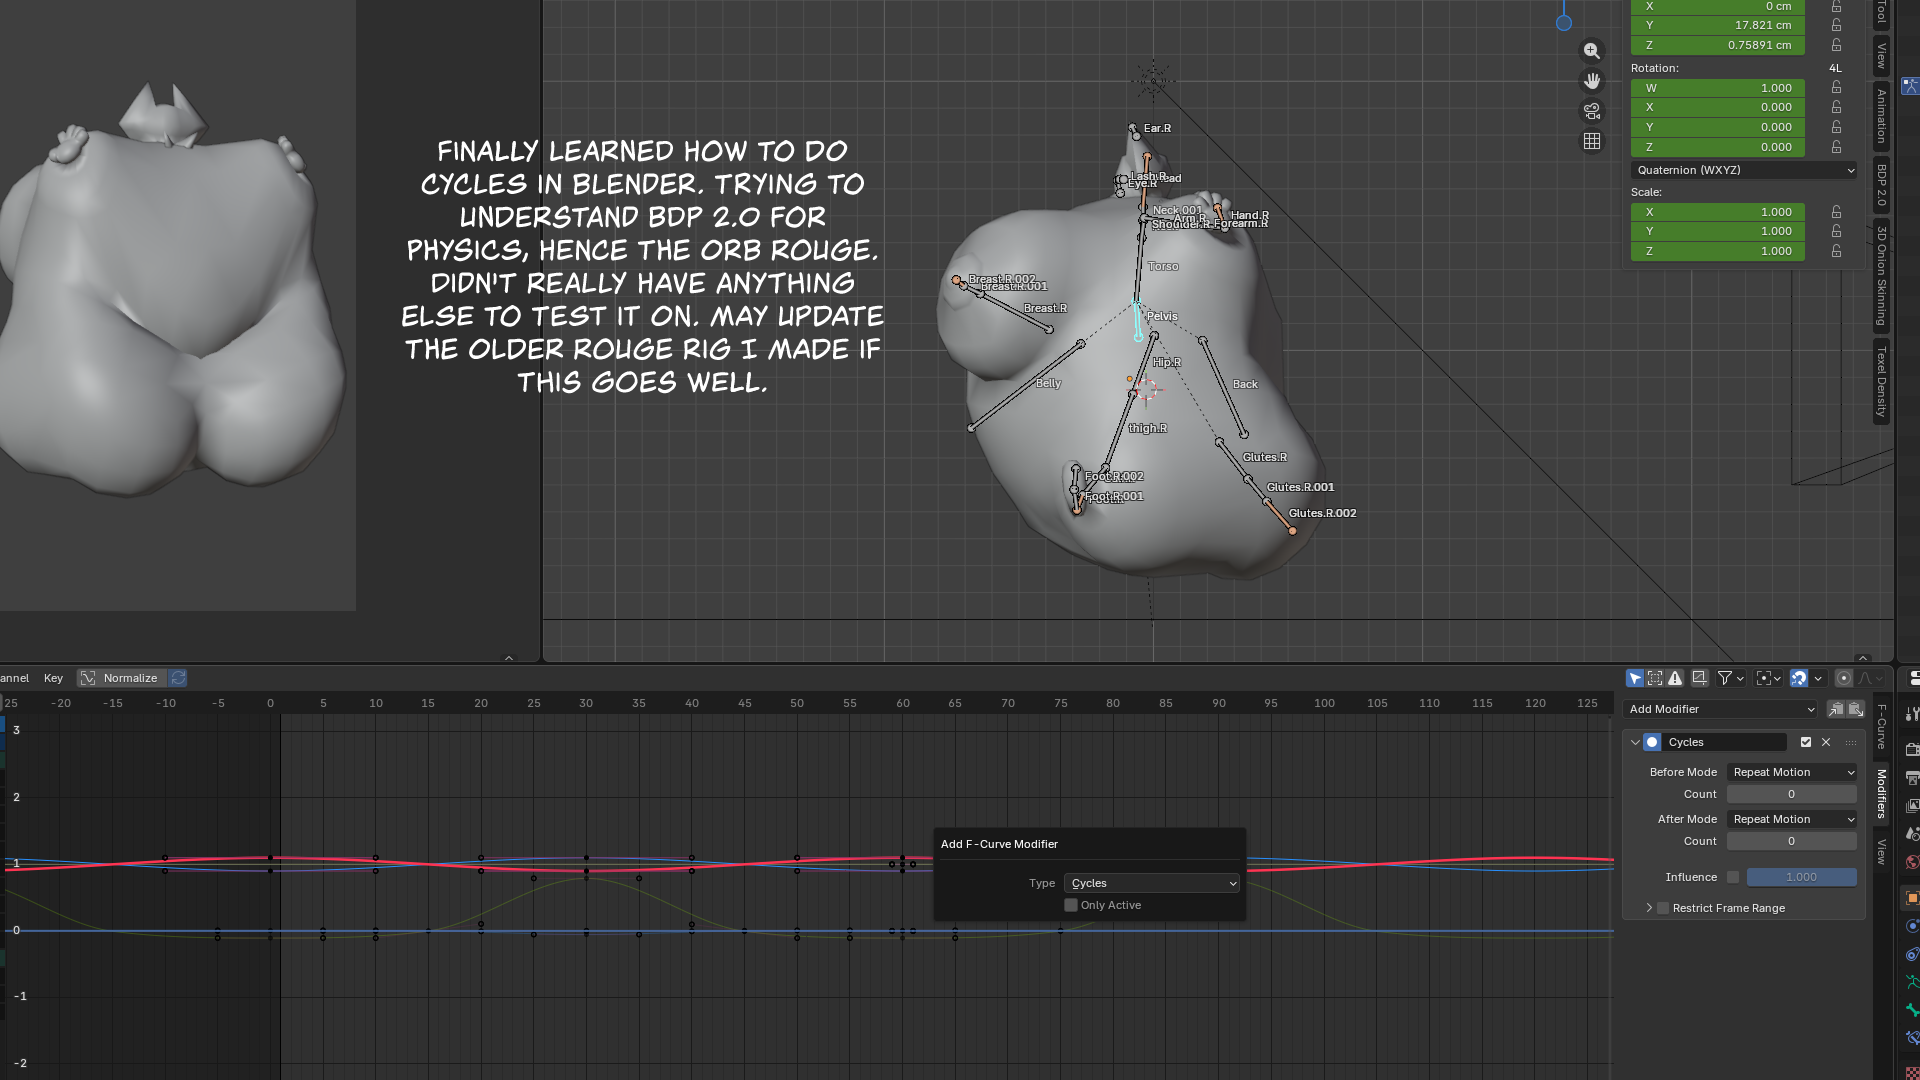The height and width of the screenshot is (1080, 1920).
Task: Toggle proportional editing circle icon
Action: pos(1844,678)
